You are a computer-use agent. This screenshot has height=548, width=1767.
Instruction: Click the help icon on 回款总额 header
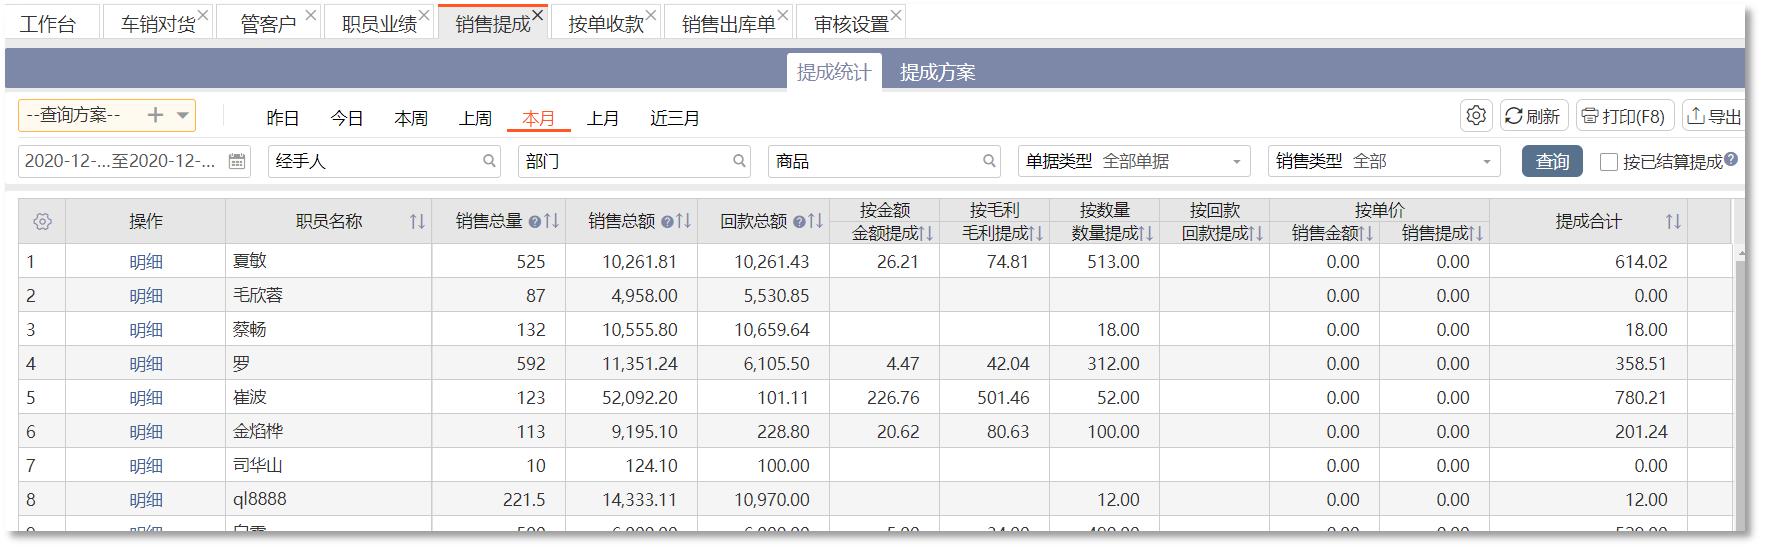tap(799, 222)
